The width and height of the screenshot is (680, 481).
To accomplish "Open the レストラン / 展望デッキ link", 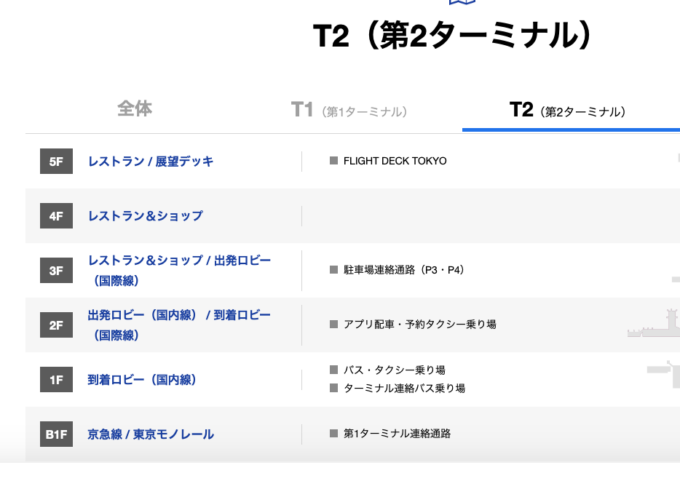I will pyautogui.click(x=150, y=161).
